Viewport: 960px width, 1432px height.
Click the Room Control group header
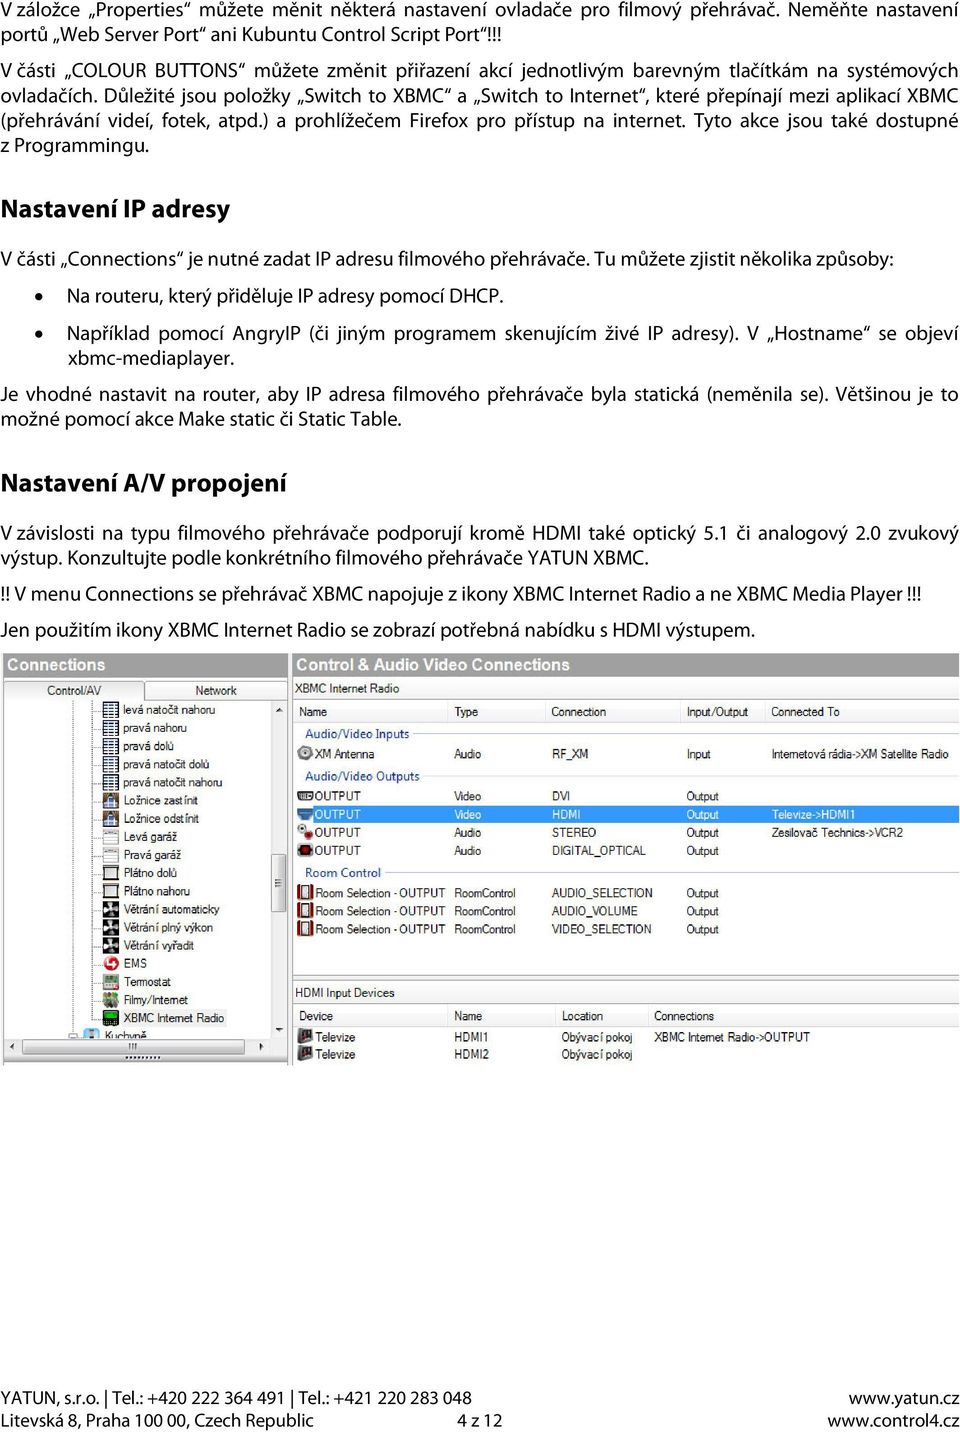click(343, 873)
